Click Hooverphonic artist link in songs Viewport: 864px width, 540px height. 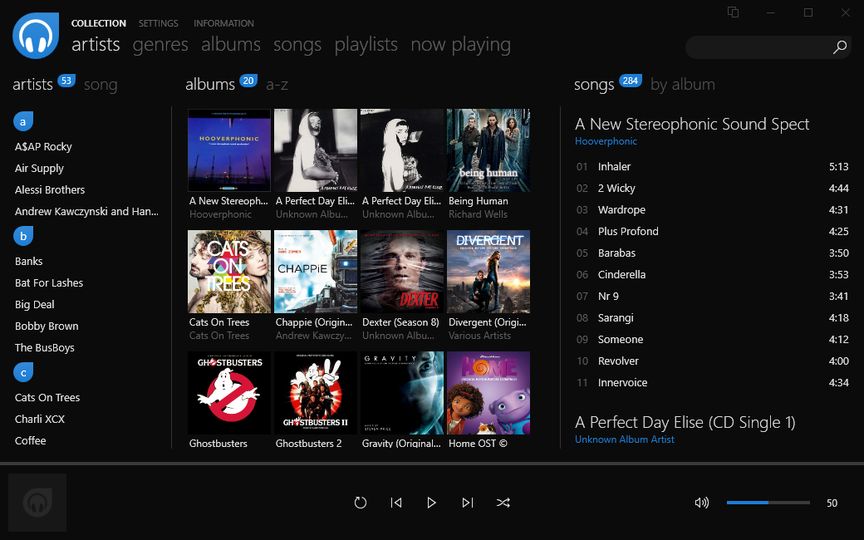pos(606,141)
